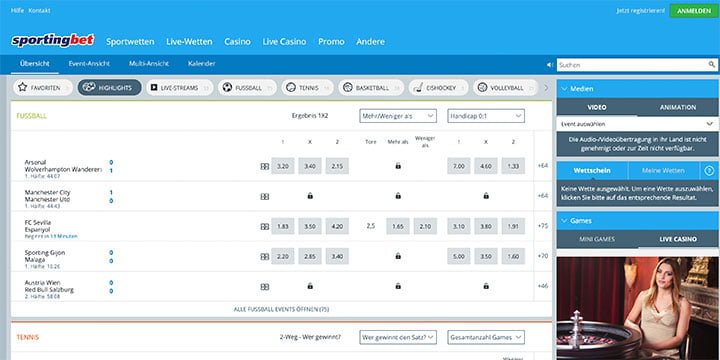720x360 pixels.
Task: Show the Meine Wetten tab
Action: click(x=663, y=171)
